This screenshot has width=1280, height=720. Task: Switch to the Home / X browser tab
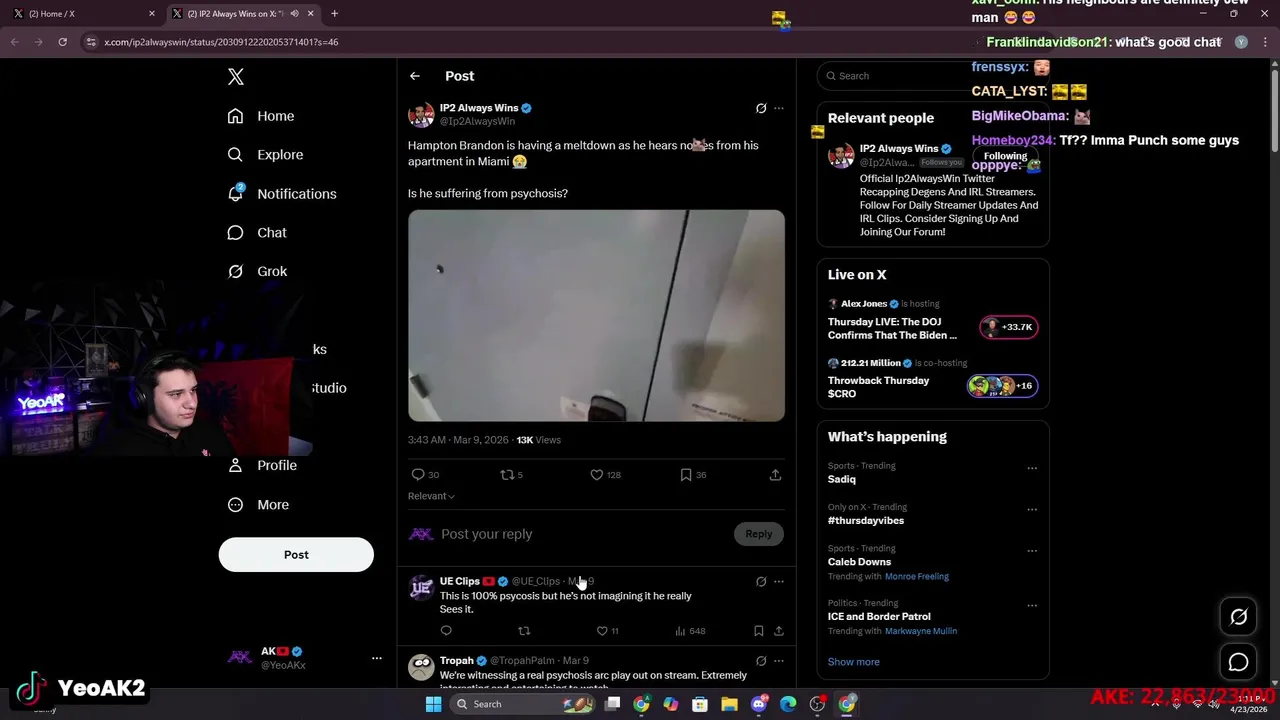(x=84, y=14)
